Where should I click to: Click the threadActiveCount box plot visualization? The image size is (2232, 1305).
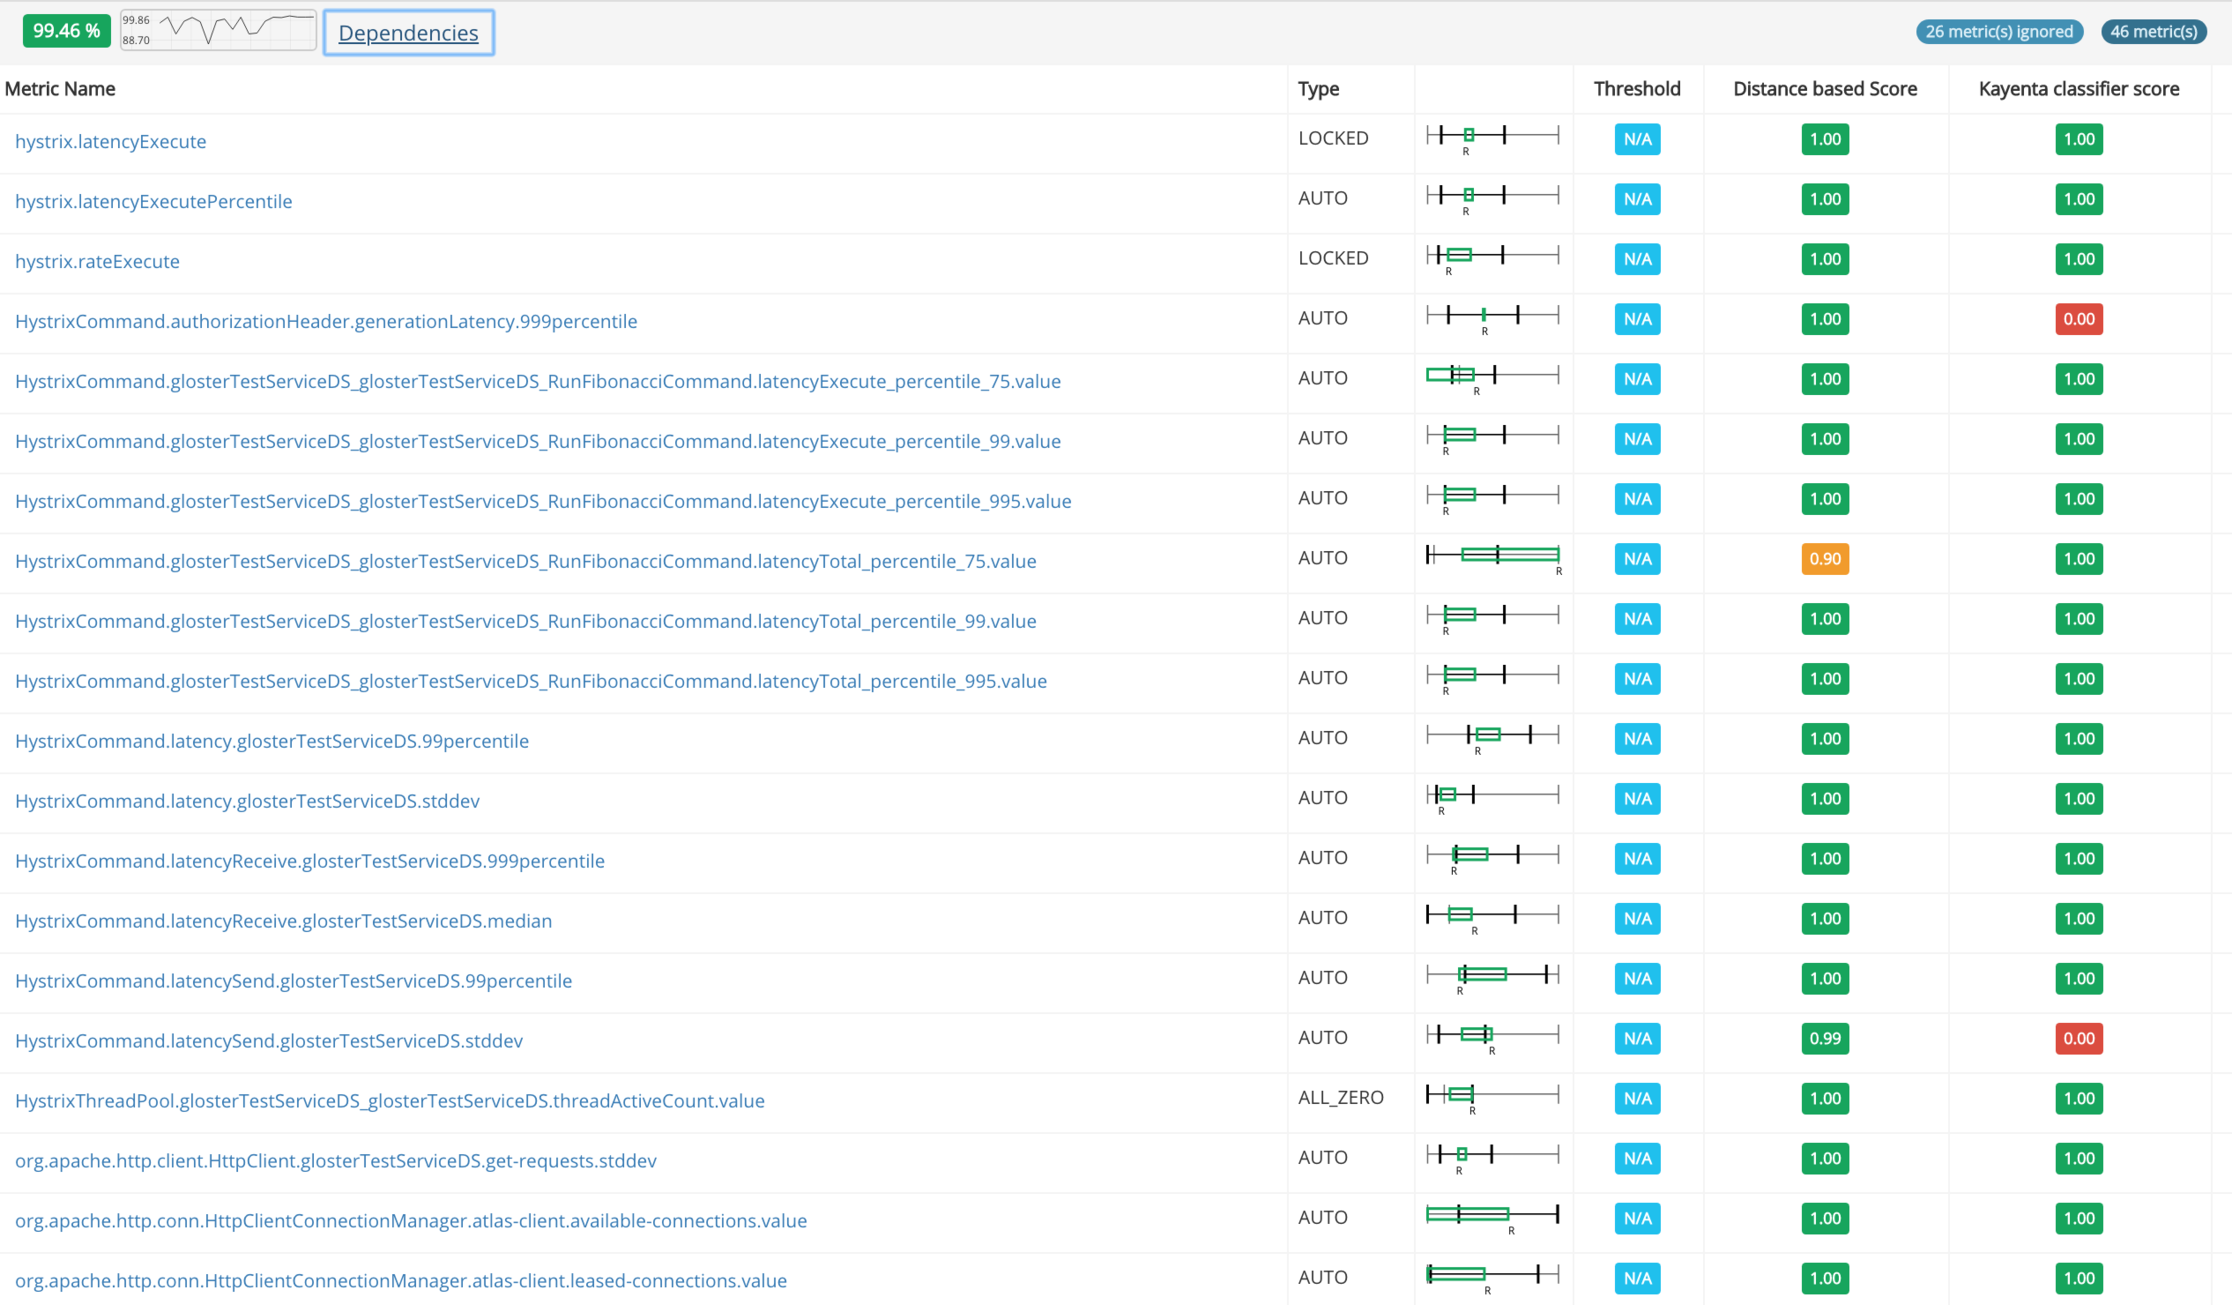coord(1492,1097)
